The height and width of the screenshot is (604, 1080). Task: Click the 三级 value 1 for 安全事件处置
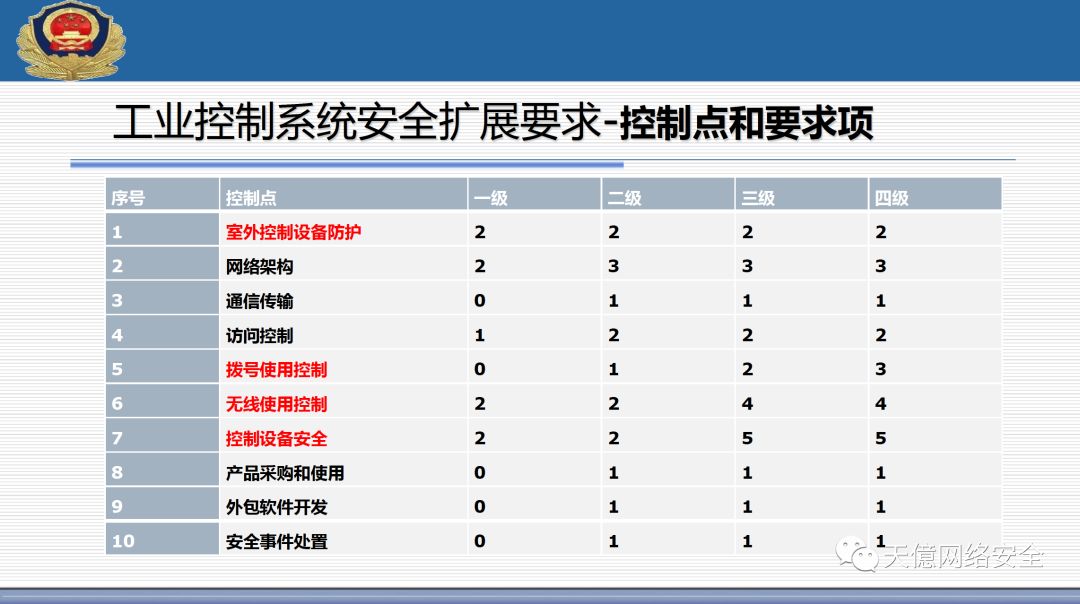point(747,541)
